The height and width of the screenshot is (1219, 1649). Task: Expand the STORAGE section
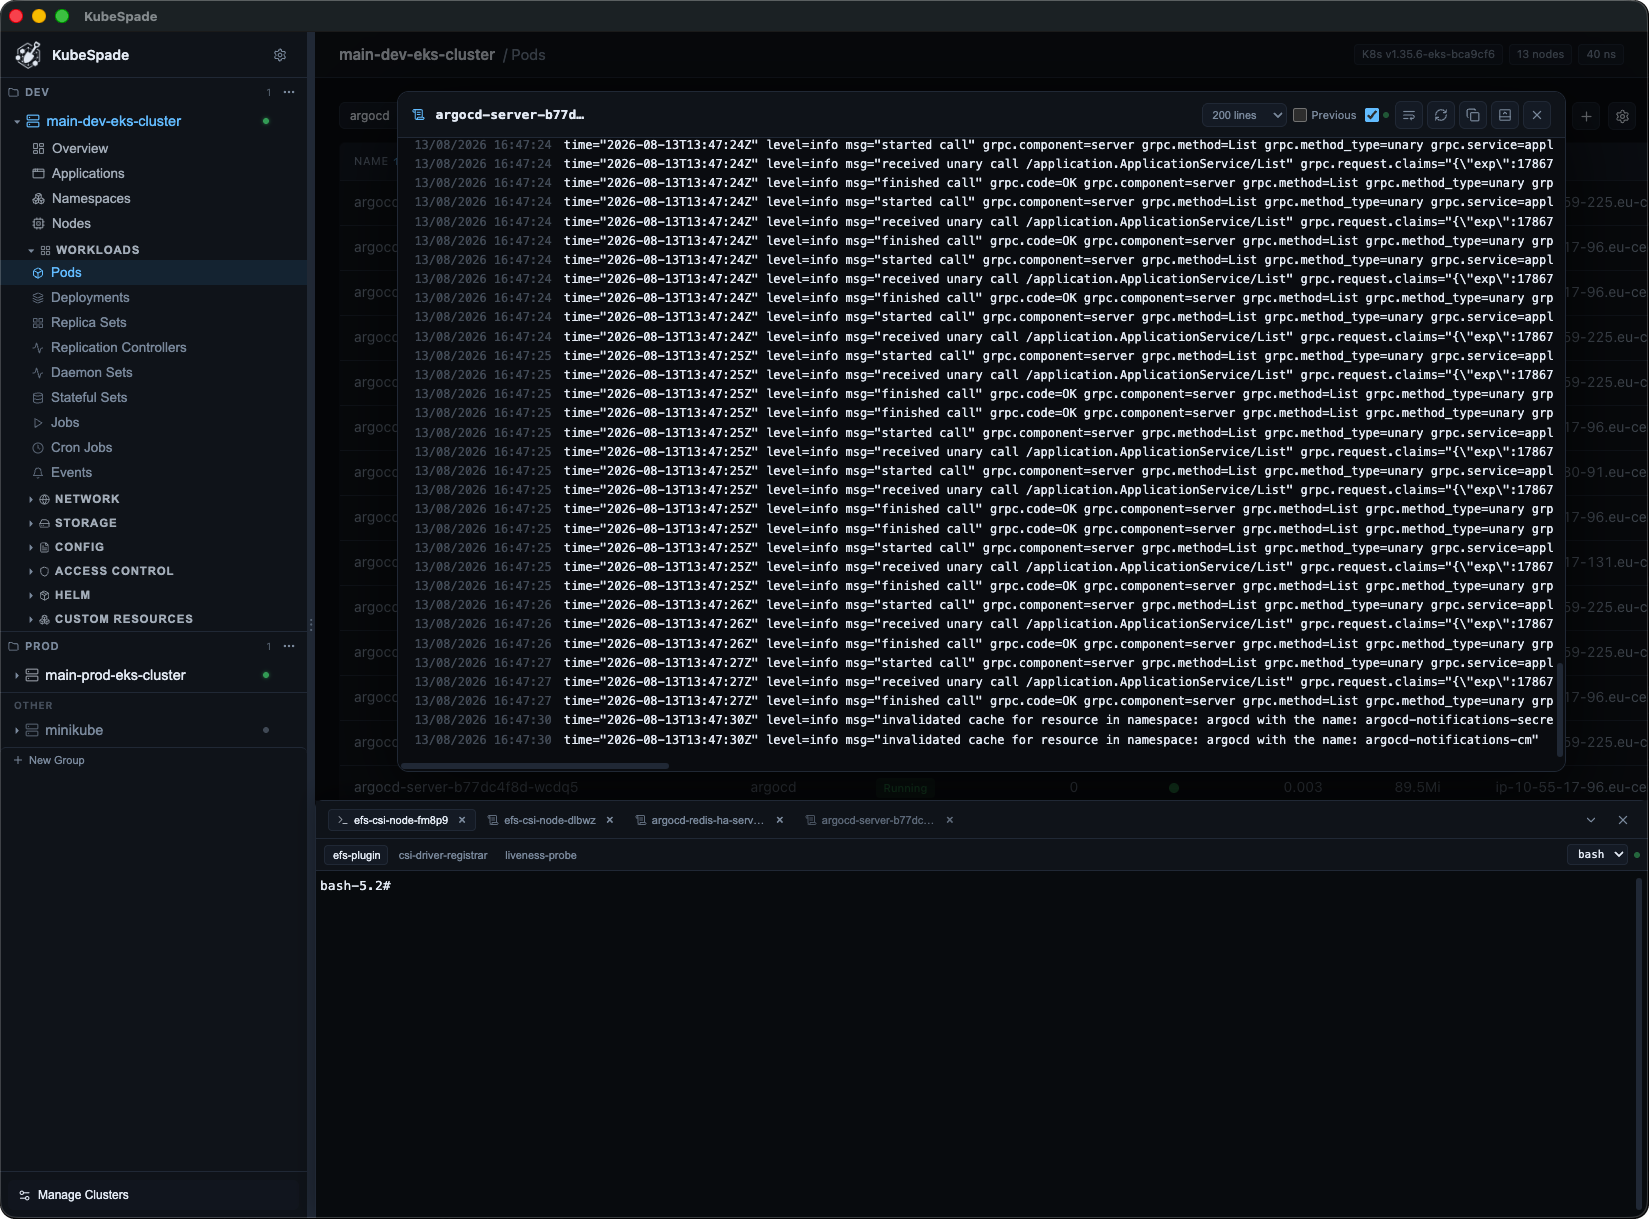tap(31, 523)
